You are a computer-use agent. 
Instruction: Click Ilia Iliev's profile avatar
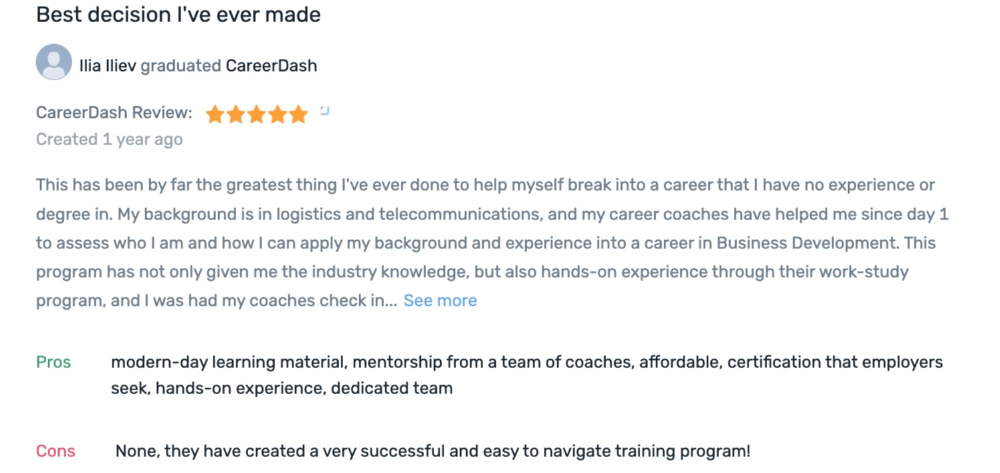54,62
